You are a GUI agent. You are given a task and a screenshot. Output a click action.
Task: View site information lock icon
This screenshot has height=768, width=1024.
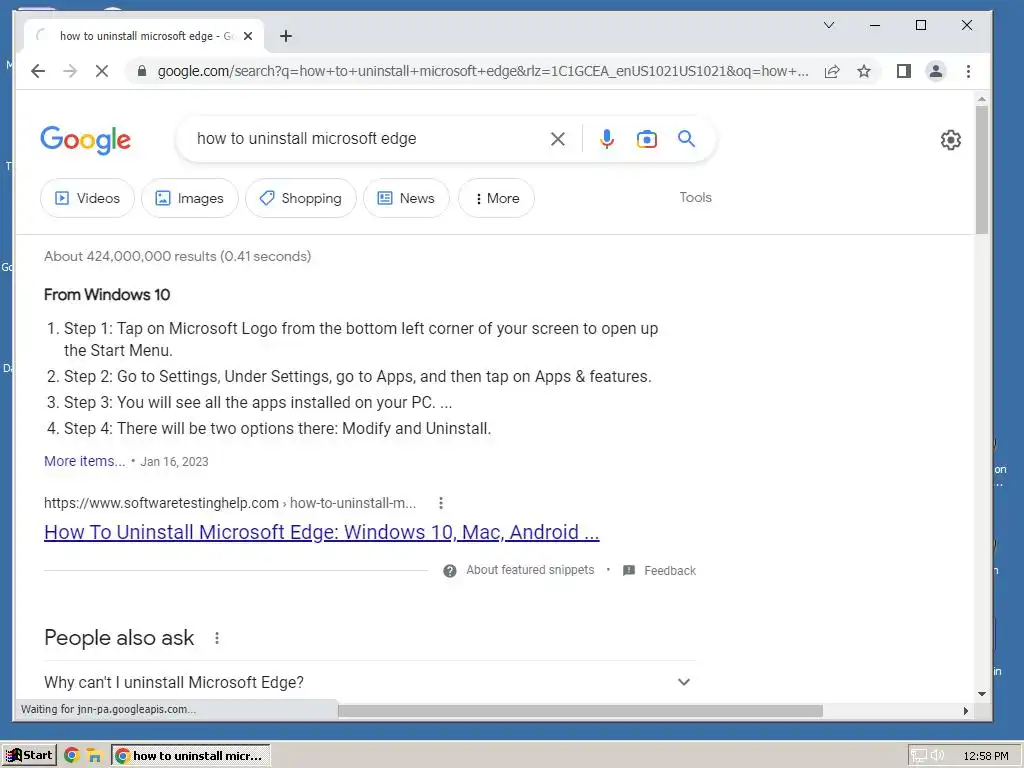[142, 71]
